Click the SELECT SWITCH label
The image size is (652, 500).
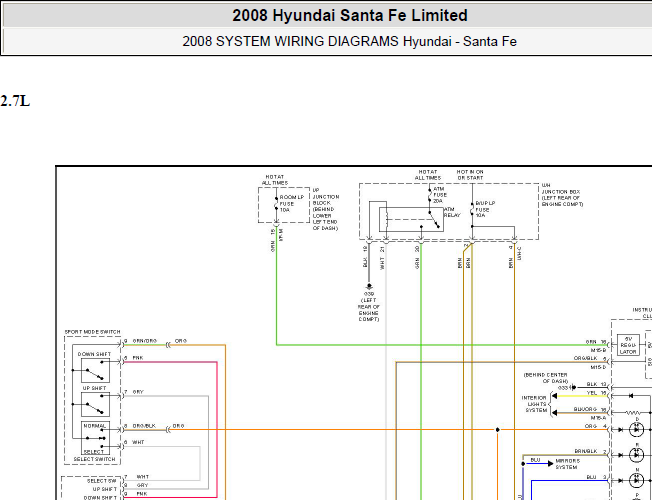click(x=94, y=459)
